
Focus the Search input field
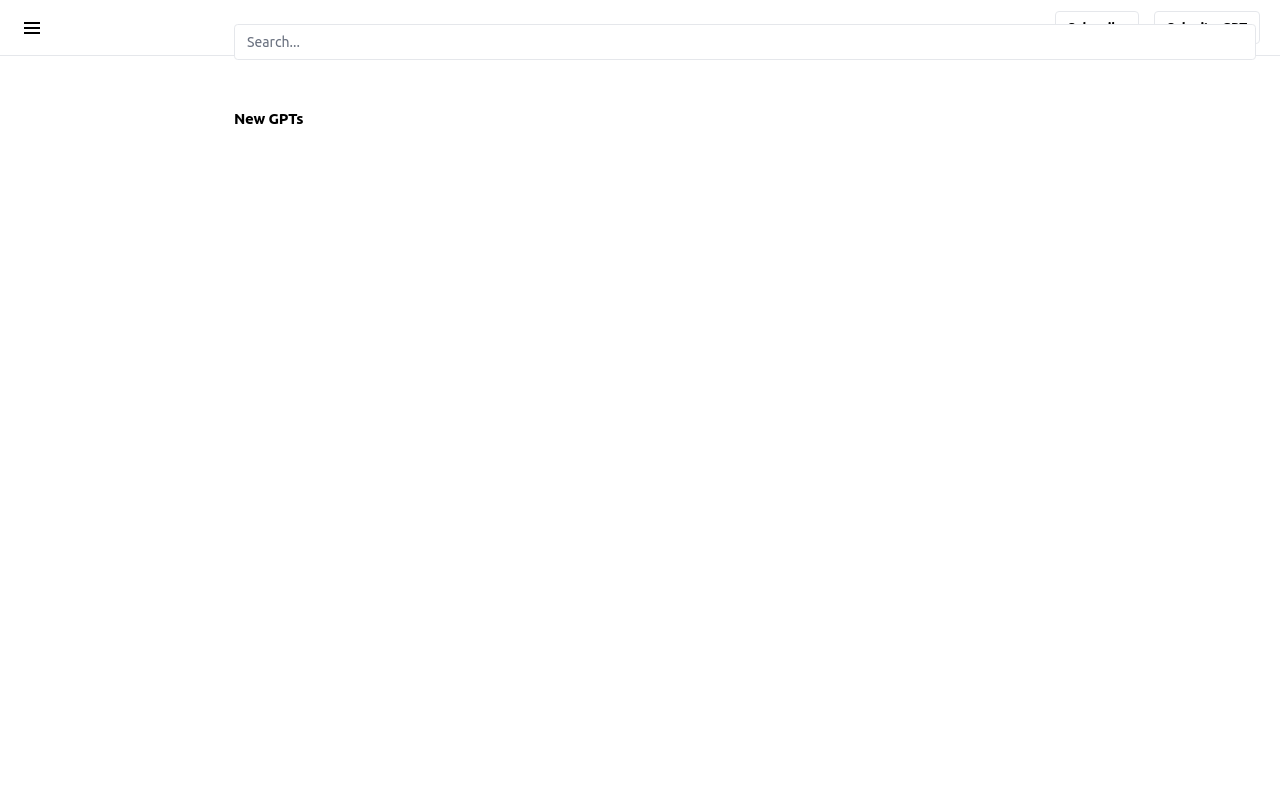pos(744,42)
